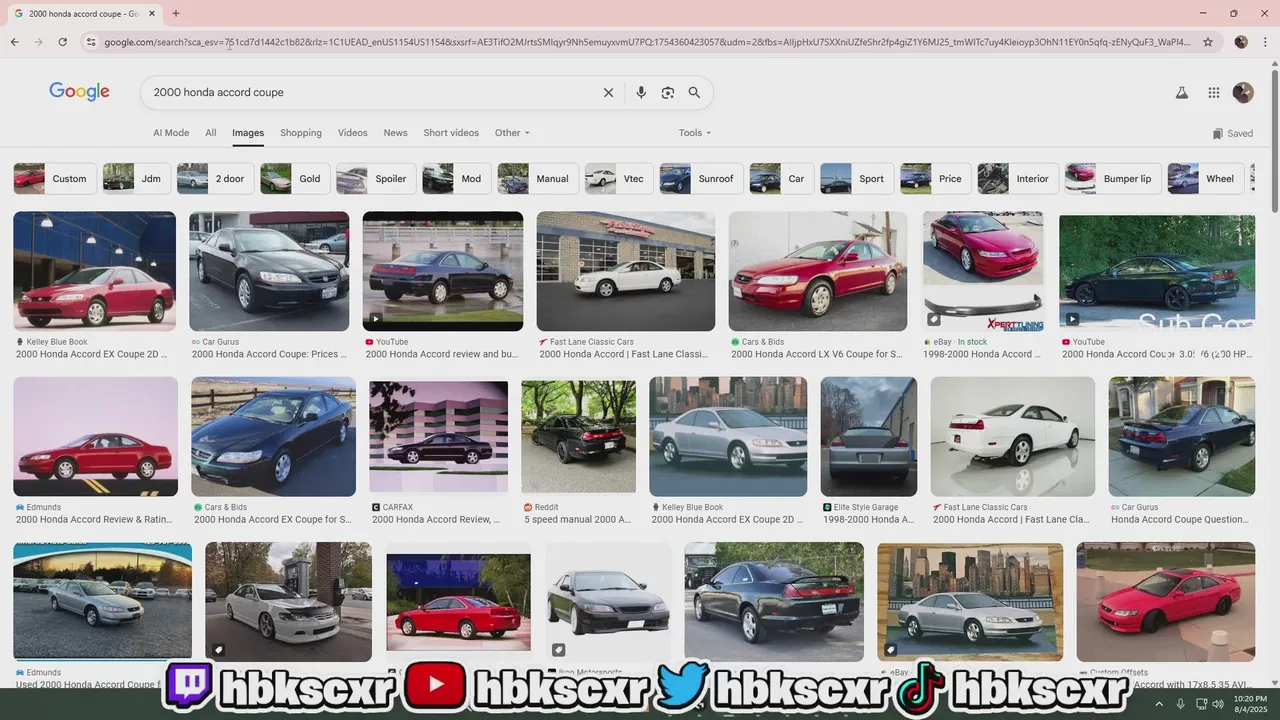Open '2000 Honda Accord Cou...' YouTube video image
This screenshot has height=720, width=1280.
pos(1157,271)
